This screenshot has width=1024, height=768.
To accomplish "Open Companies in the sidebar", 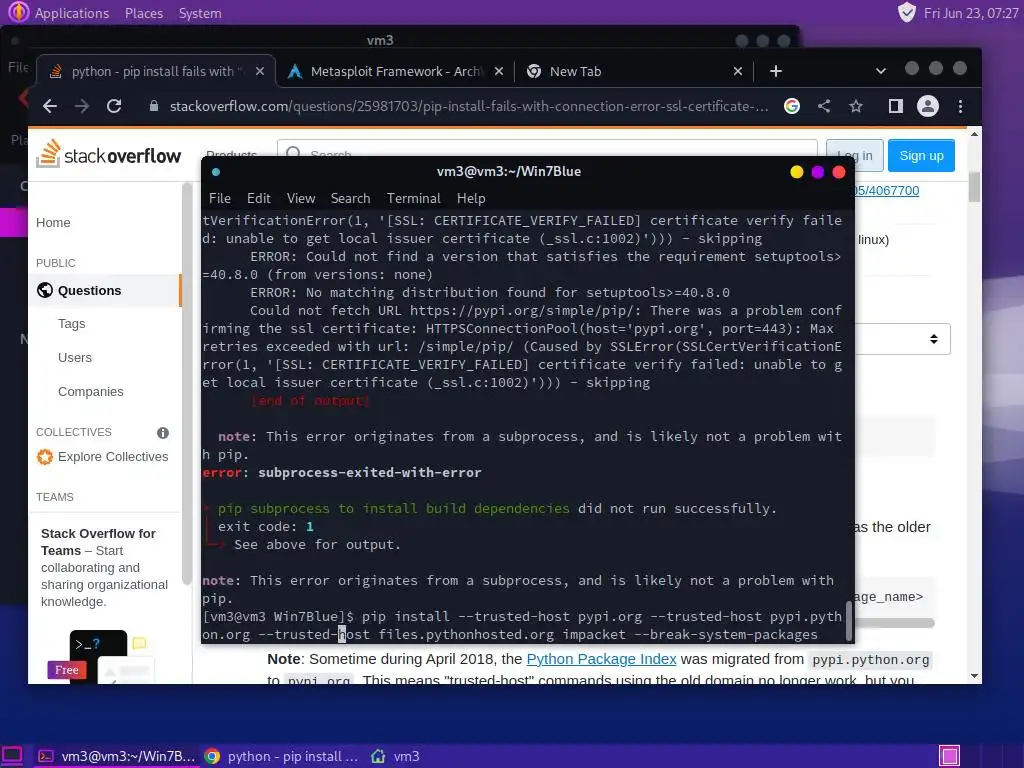I will [x=90, y=391].
